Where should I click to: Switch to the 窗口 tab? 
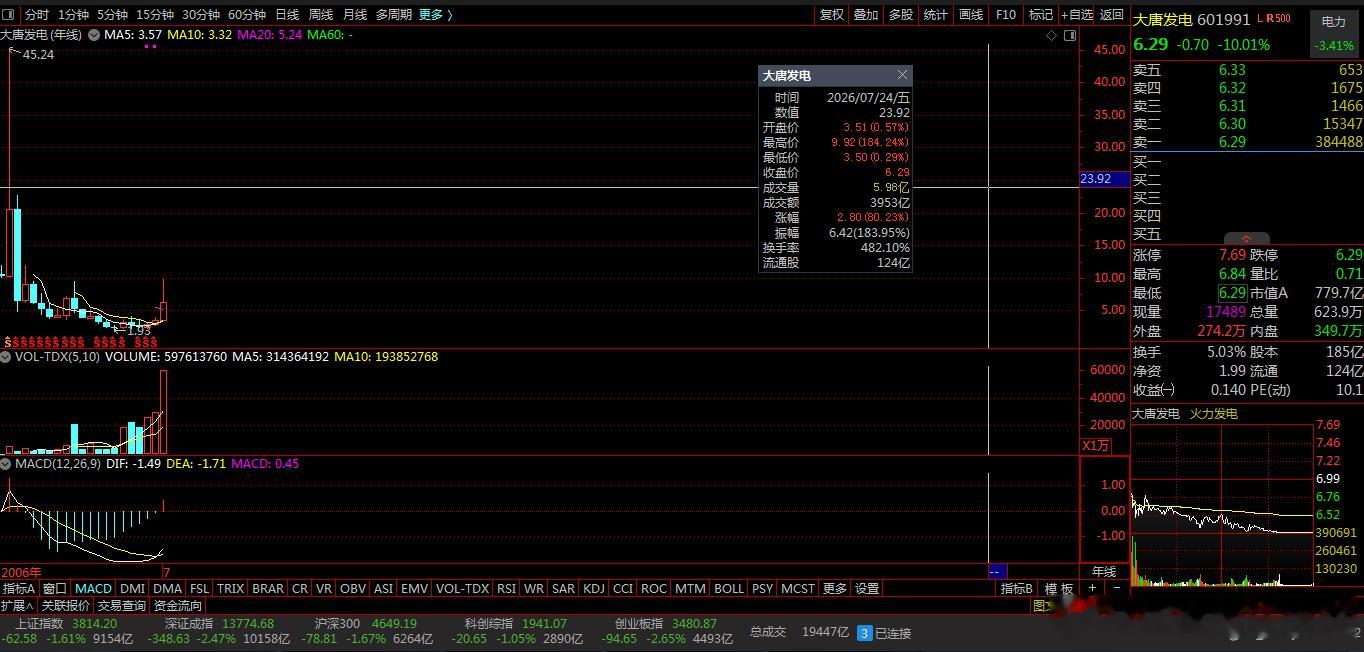tap(55, 589)
